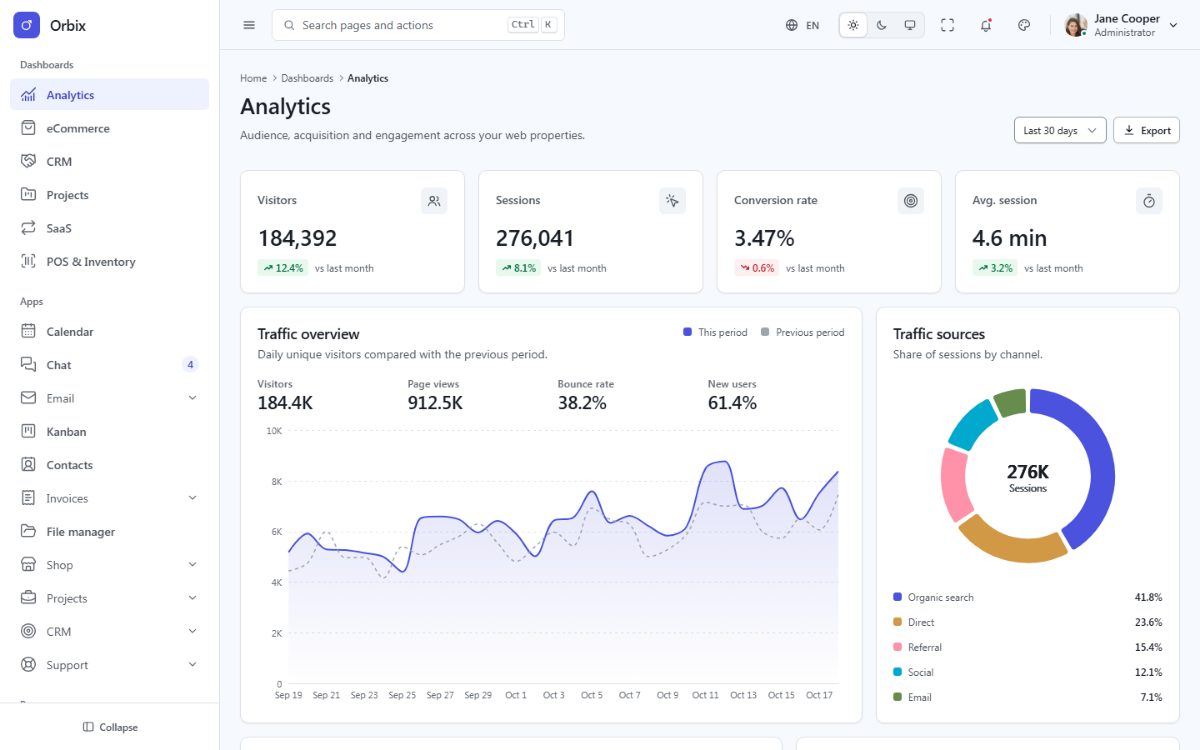Click the Support lifebuoy icon

(x=28, y=665)
